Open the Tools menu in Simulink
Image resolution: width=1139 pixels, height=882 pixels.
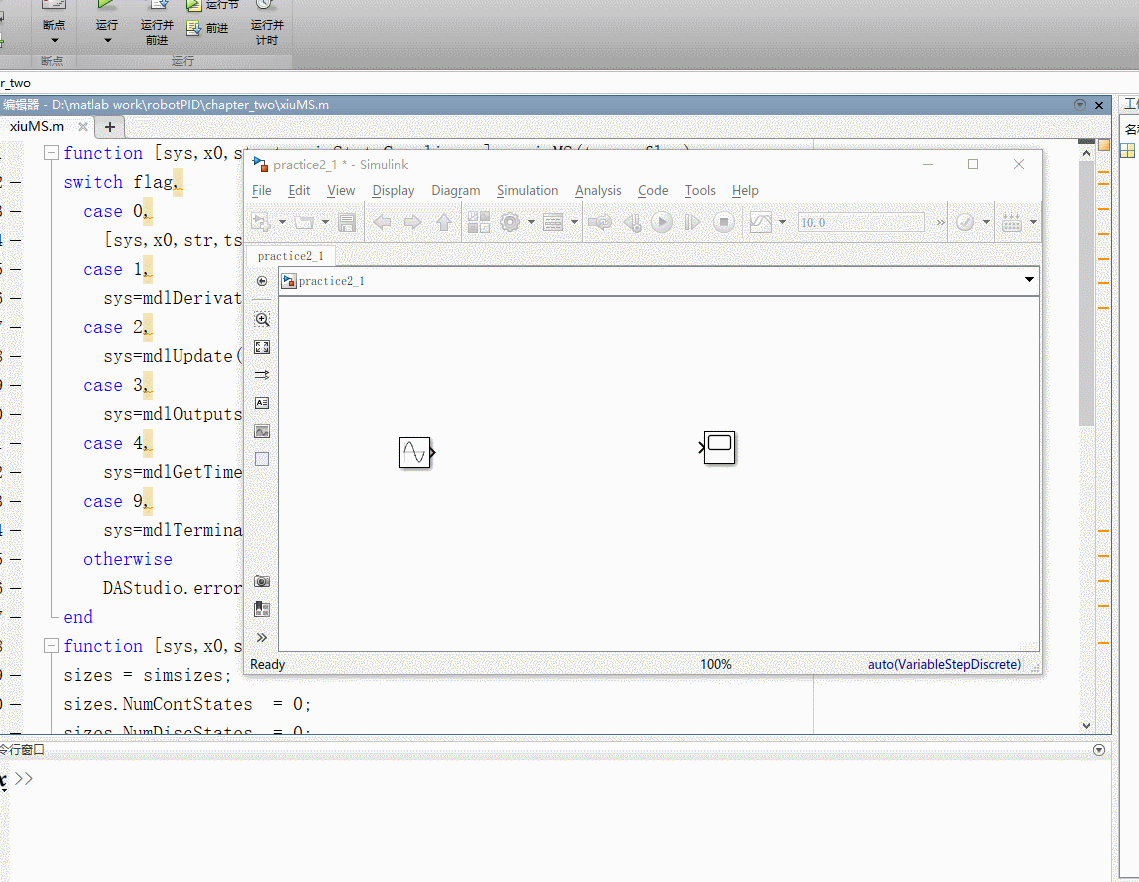coord(700,190)
